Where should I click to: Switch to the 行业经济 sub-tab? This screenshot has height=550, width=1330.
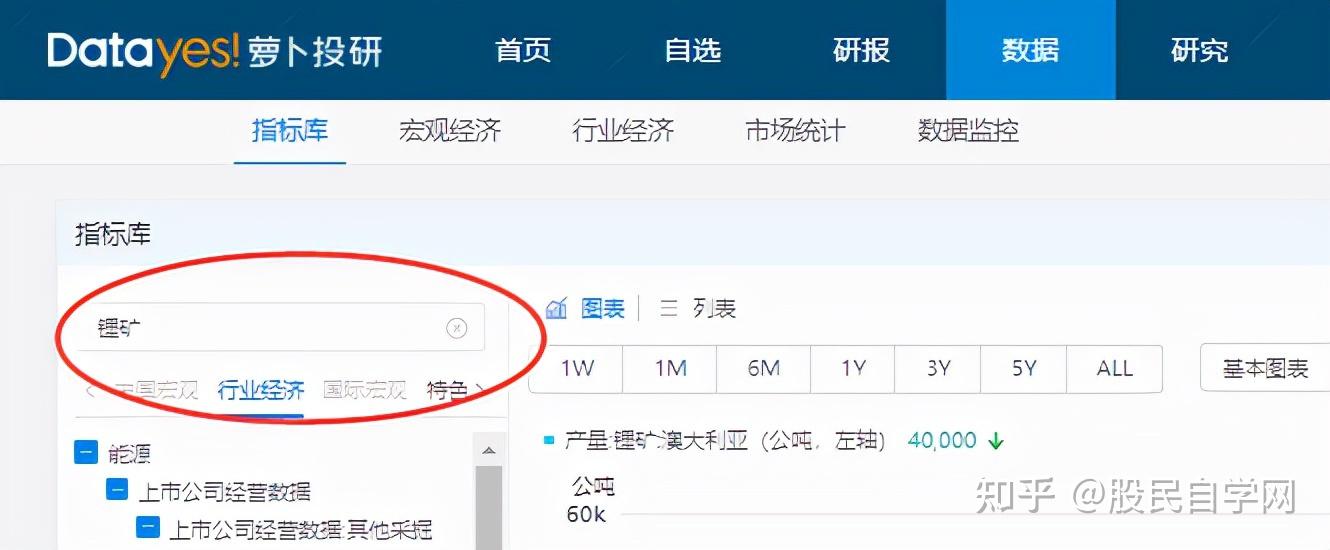[623, 130]
